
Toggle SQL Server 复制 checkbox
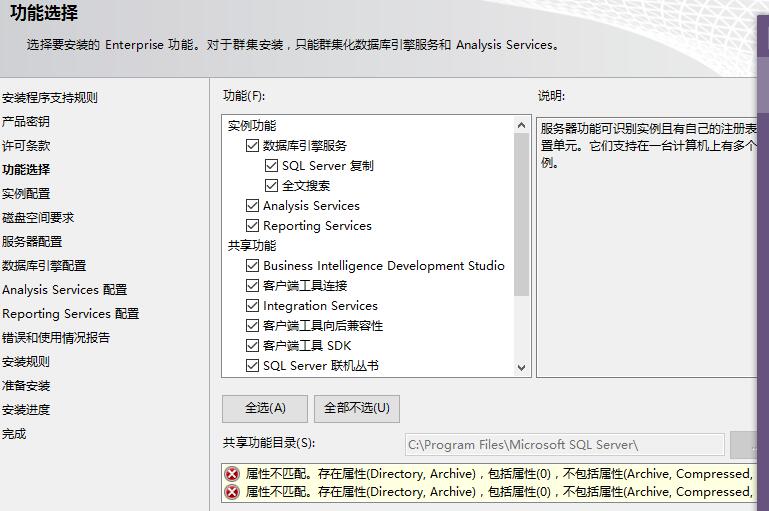click(271, 166)
